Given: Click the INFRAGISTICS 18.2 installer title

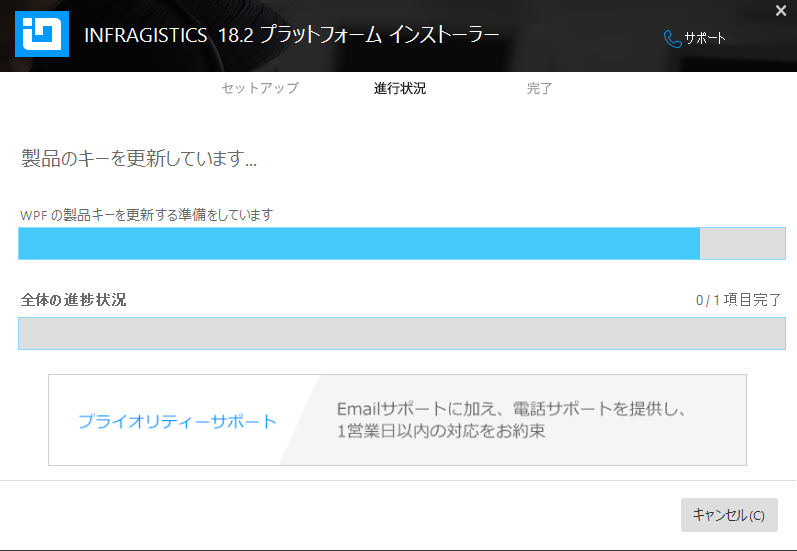Looking at the screenshot, I should point(291,35).
